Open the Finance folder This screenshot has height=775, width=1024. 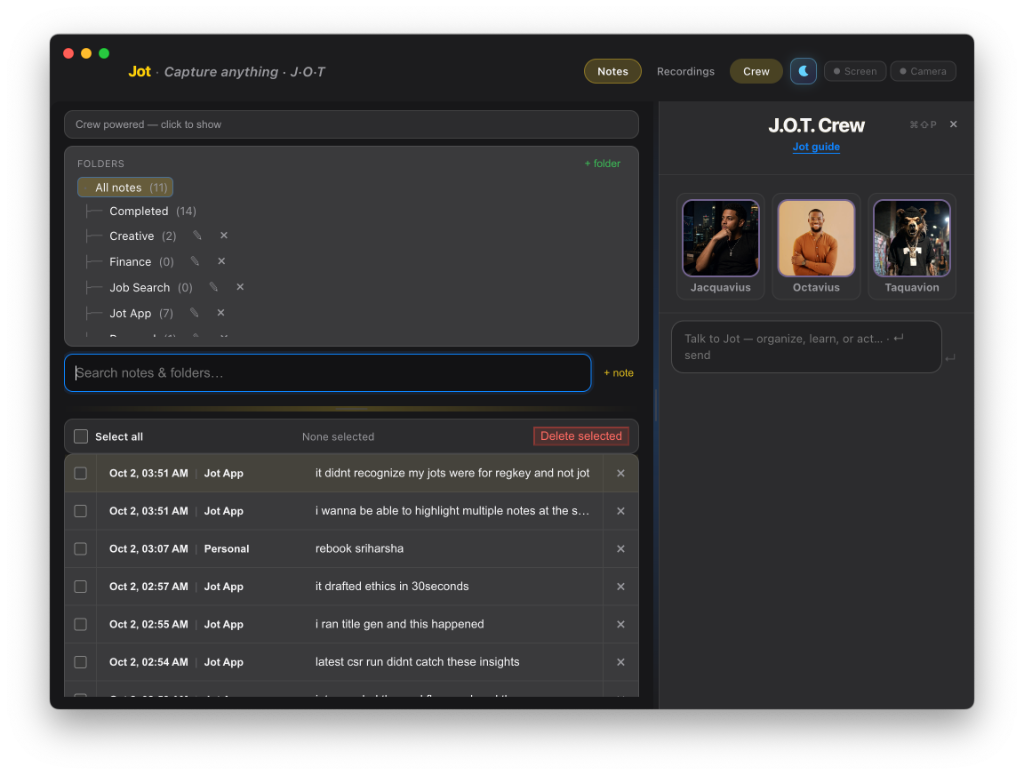click(x=141, y=262)
